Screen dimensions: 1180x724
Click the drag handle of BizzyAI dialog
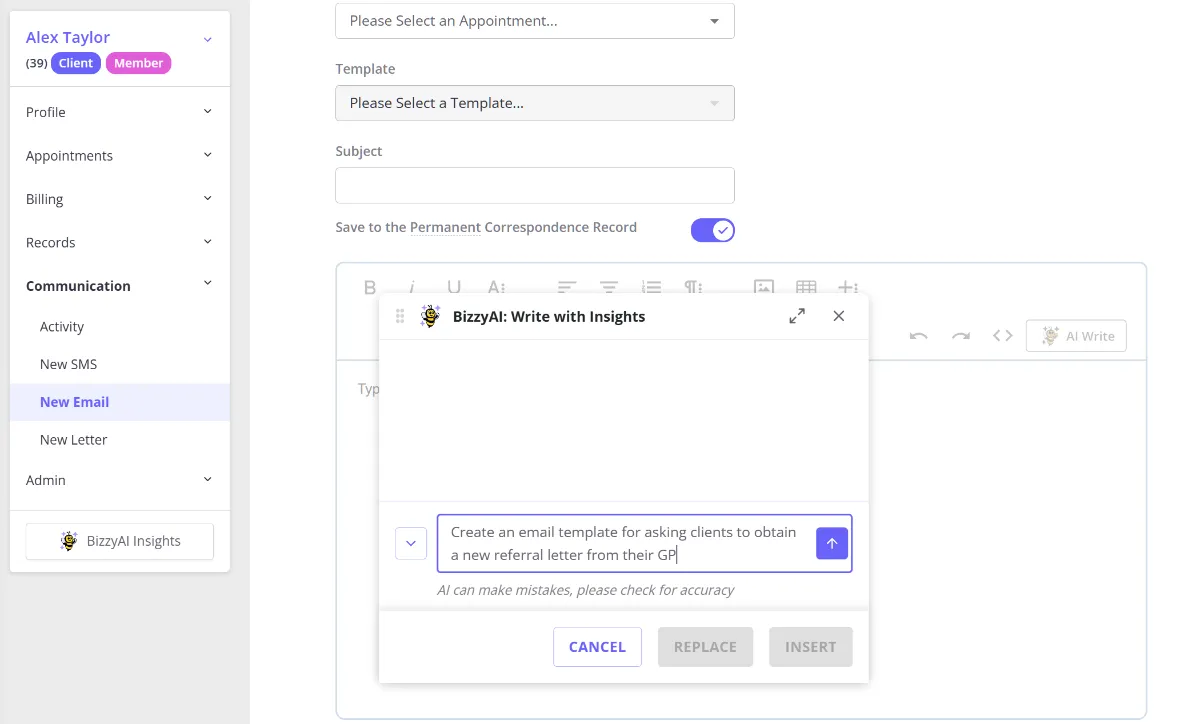tap(400, 316)
